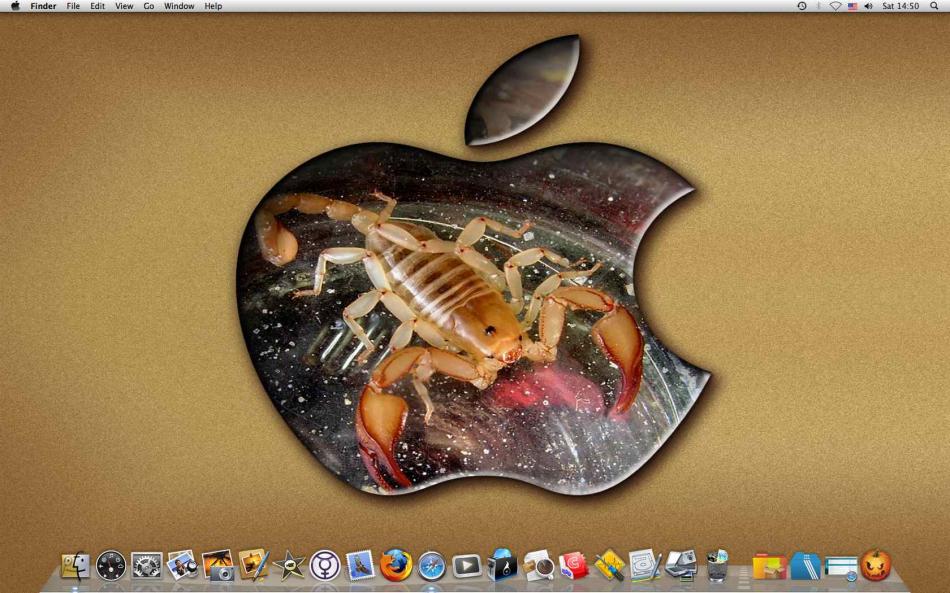Image resolution: width=950 pixels, height=593 pixels.
Task: Open Spotlight search magnifier
Action: coord(934,6)
